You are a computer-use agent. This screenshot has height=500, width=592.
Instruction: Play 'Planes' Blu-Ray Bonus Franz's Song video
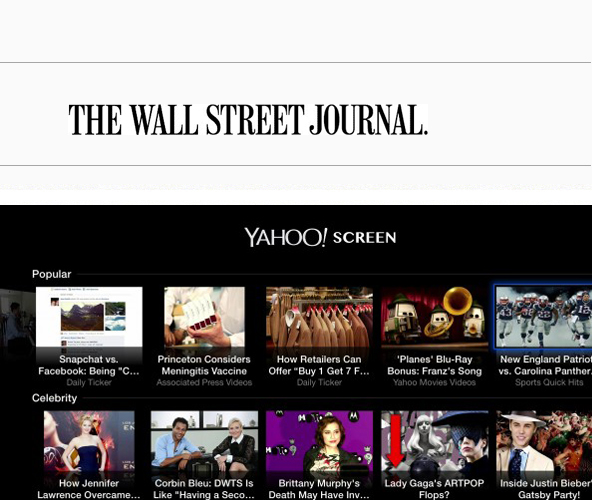[x=435, y=317]
